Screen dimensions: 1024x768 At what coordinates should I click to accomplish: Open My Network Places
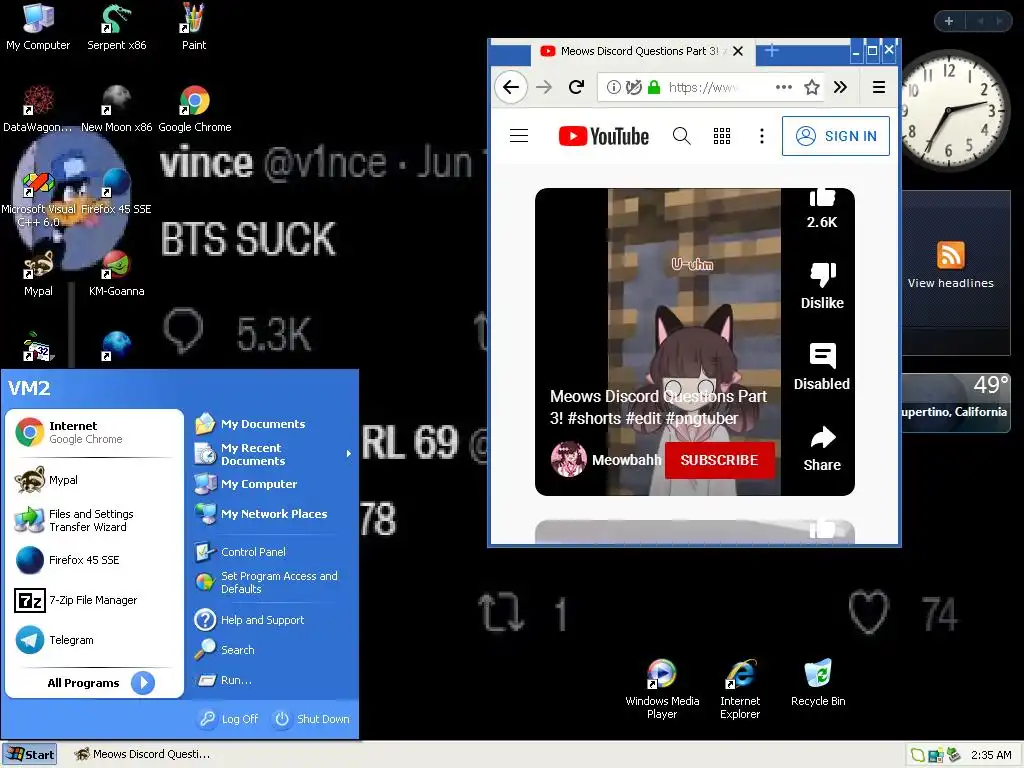point(273,514)
